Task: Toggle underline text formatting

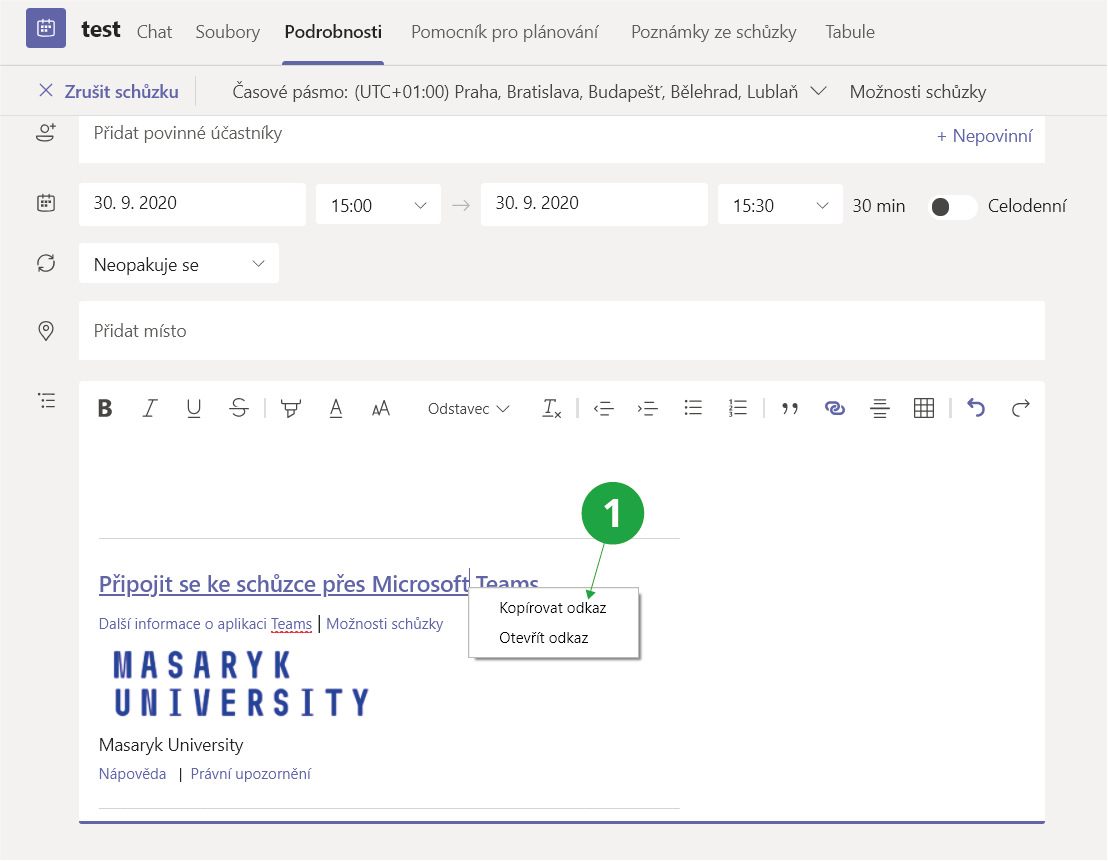Action: pyautogui.click(x=194, y=408)
